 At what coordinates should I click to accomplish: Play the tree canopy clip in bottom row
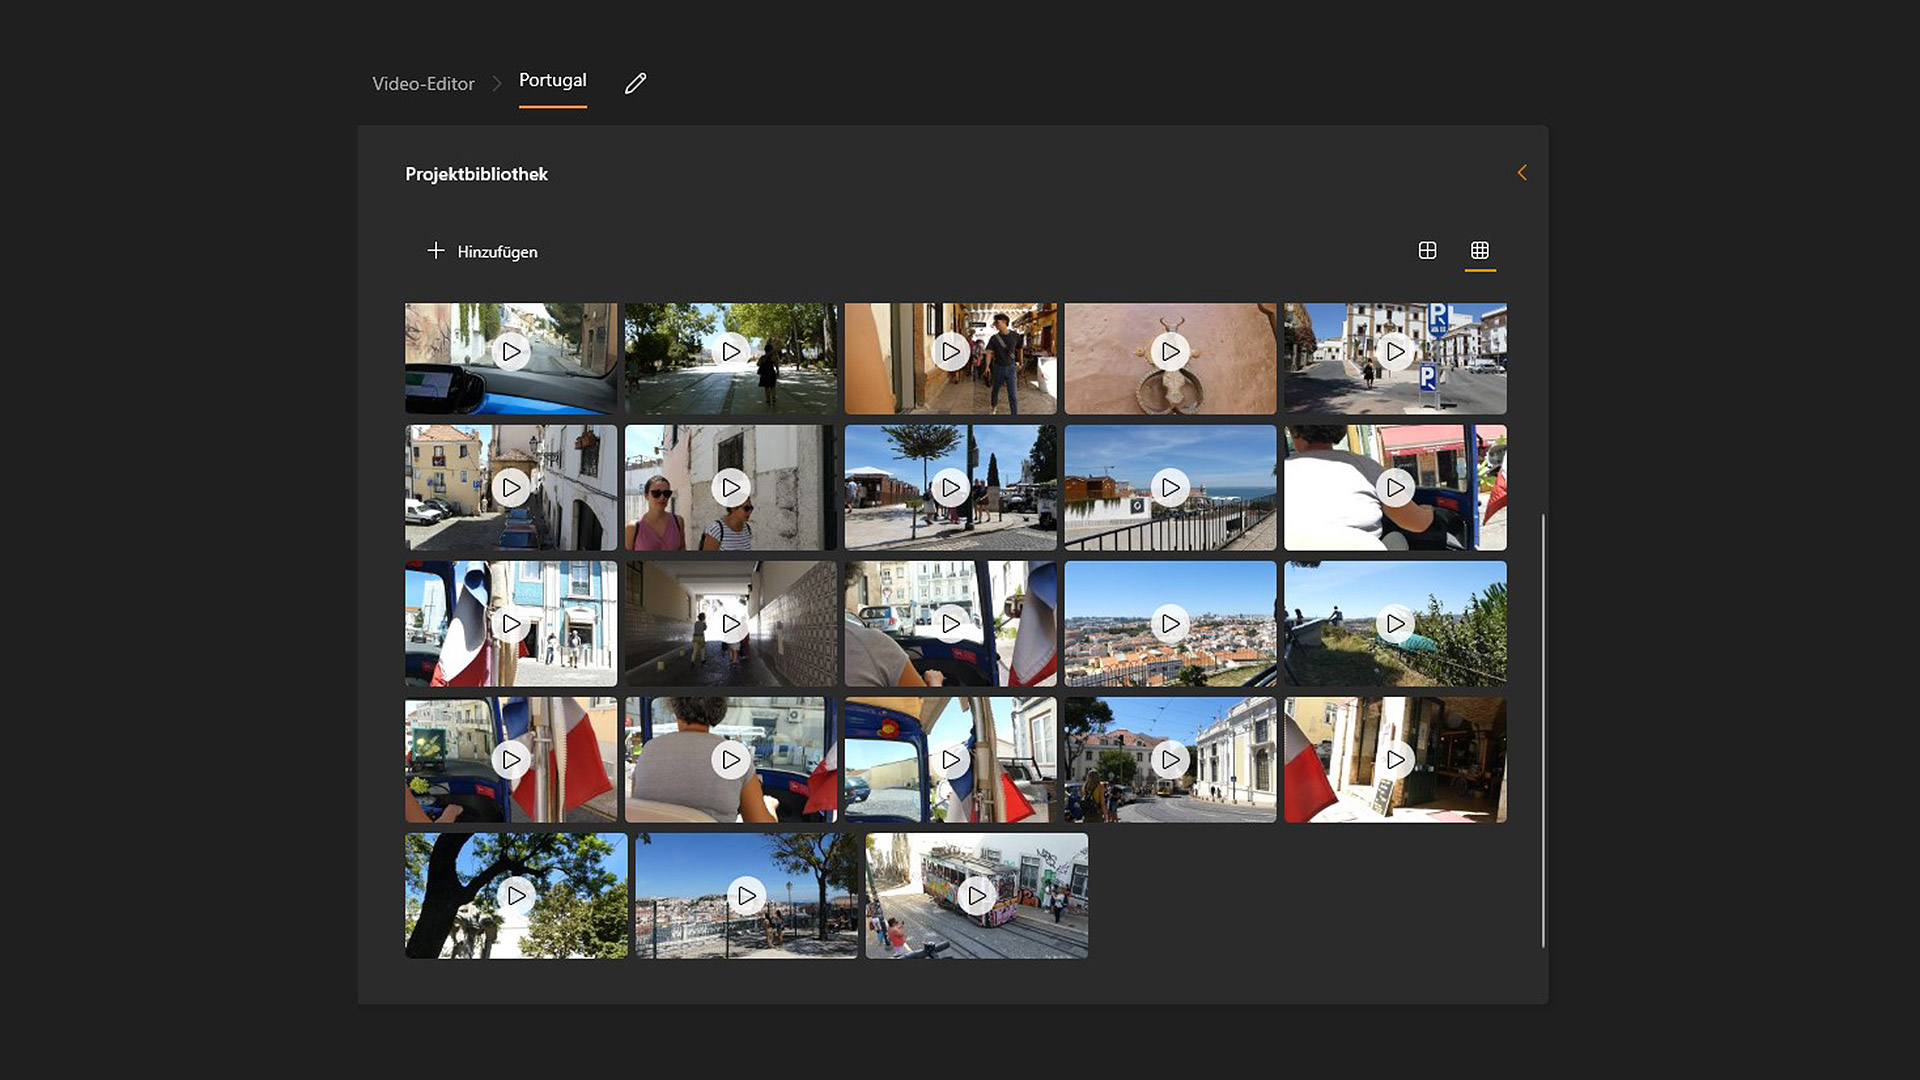[517, 895]
